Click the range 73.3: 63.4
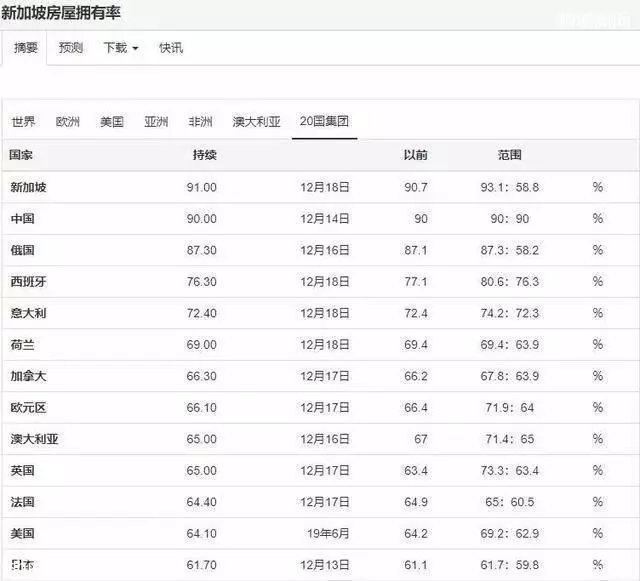The image size is (640, 581). pos(509,470)
